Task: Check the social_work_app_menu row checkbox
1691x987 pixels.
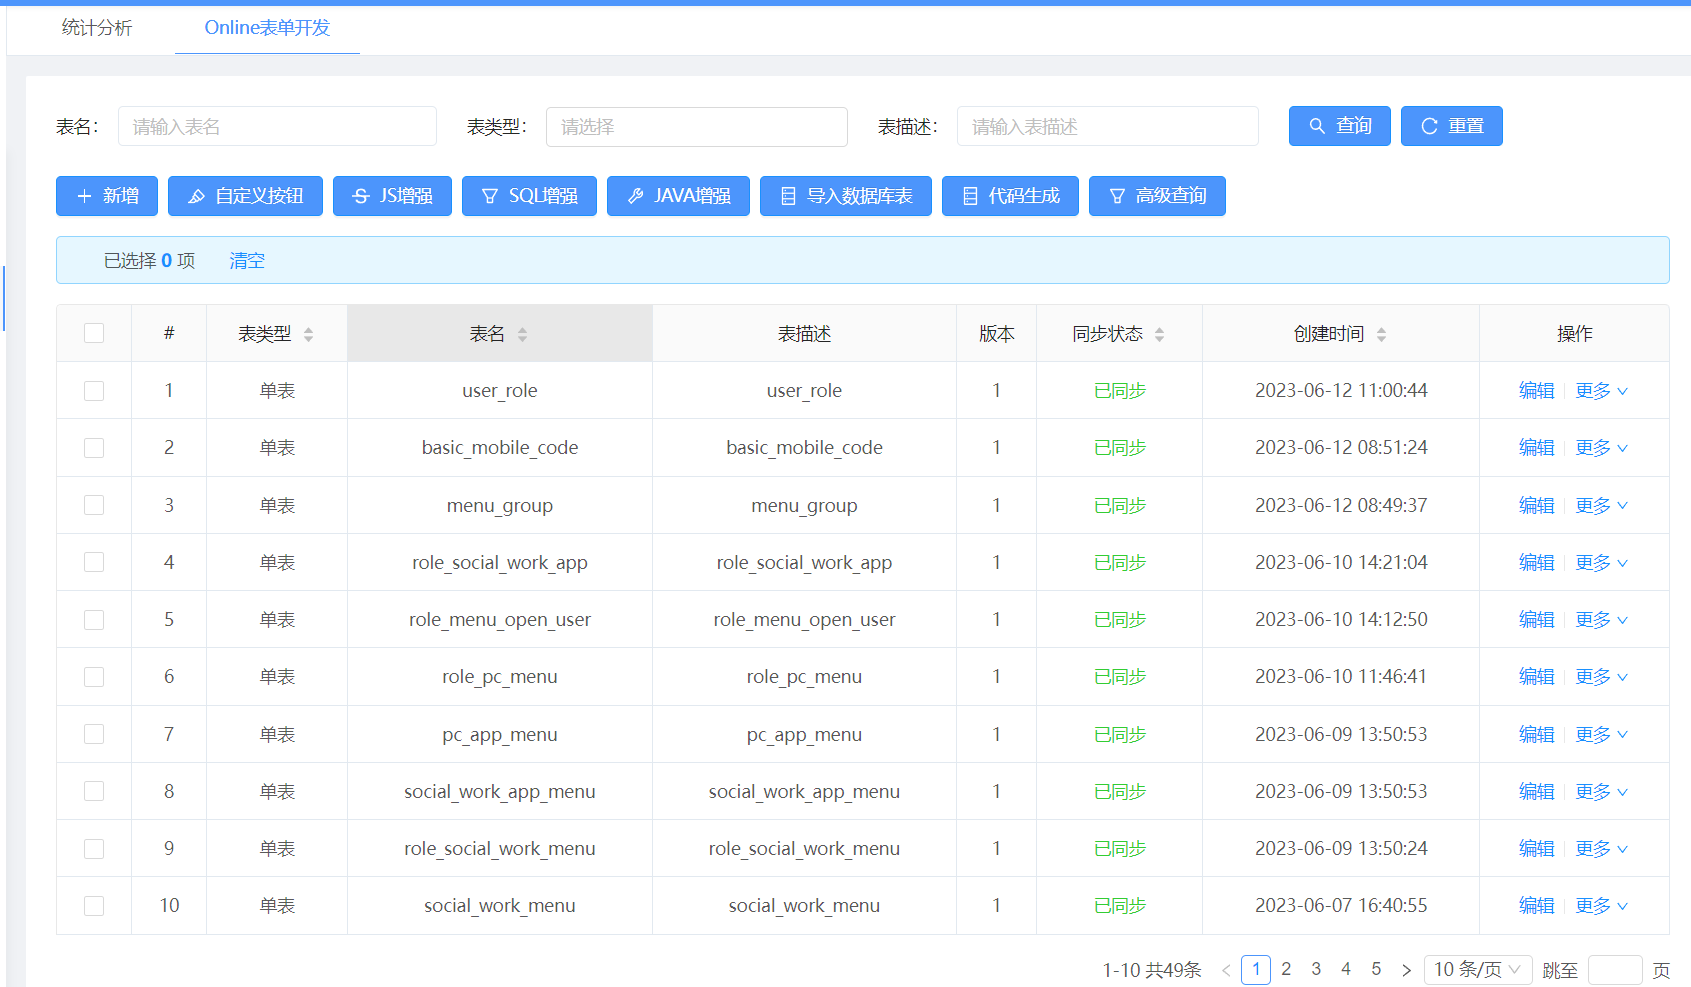Action: click(94, 791)
